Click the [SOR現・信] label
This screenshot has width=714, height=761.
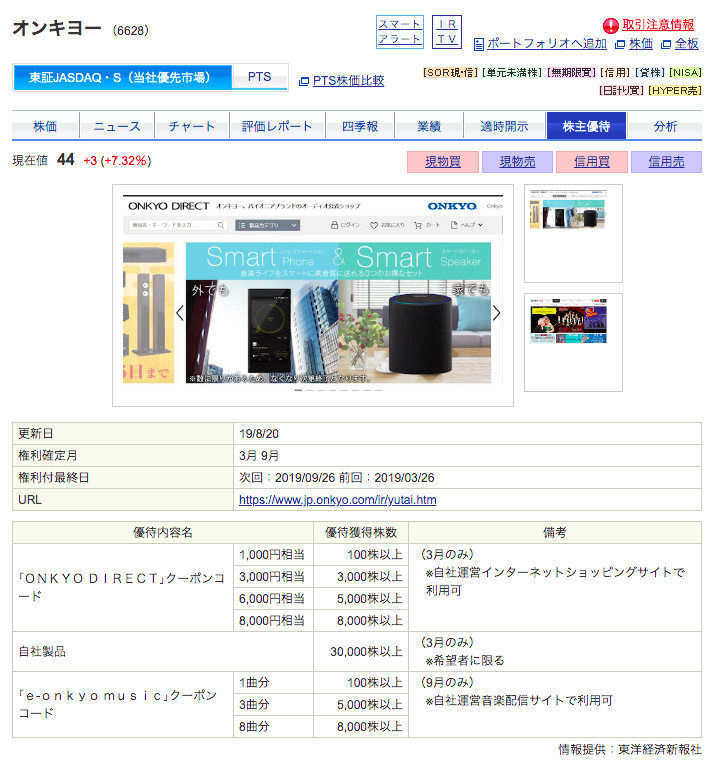(x=450, y=73)
